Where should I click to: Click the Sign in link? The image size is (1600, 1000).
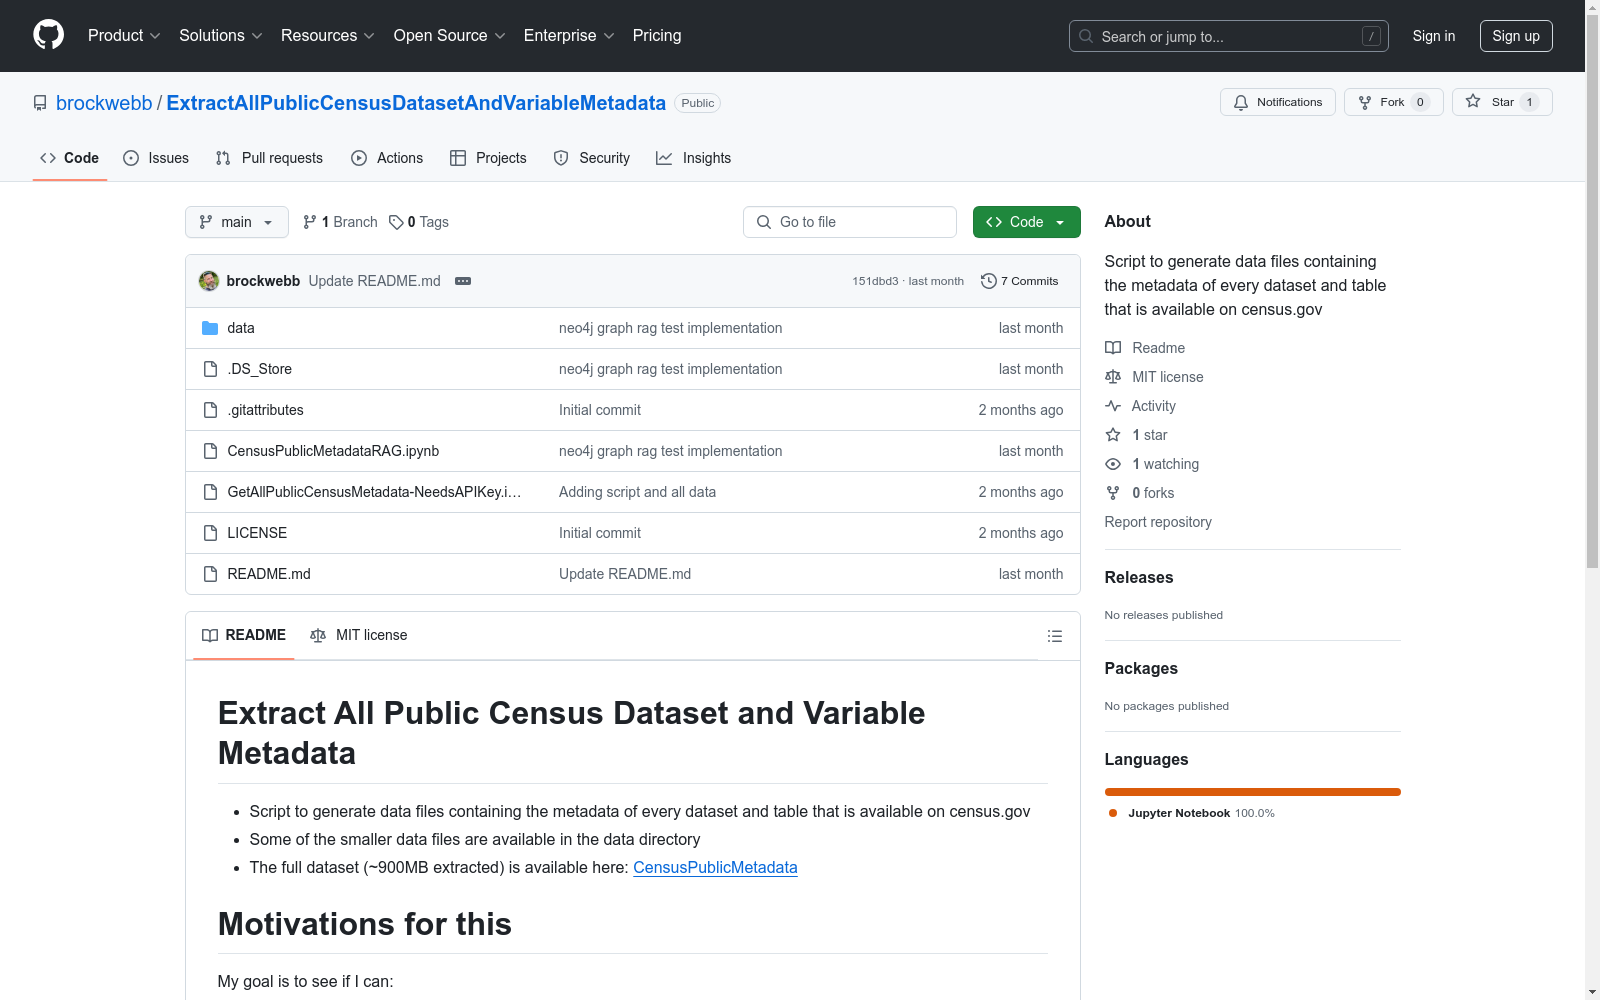[x=1434, y=36]
